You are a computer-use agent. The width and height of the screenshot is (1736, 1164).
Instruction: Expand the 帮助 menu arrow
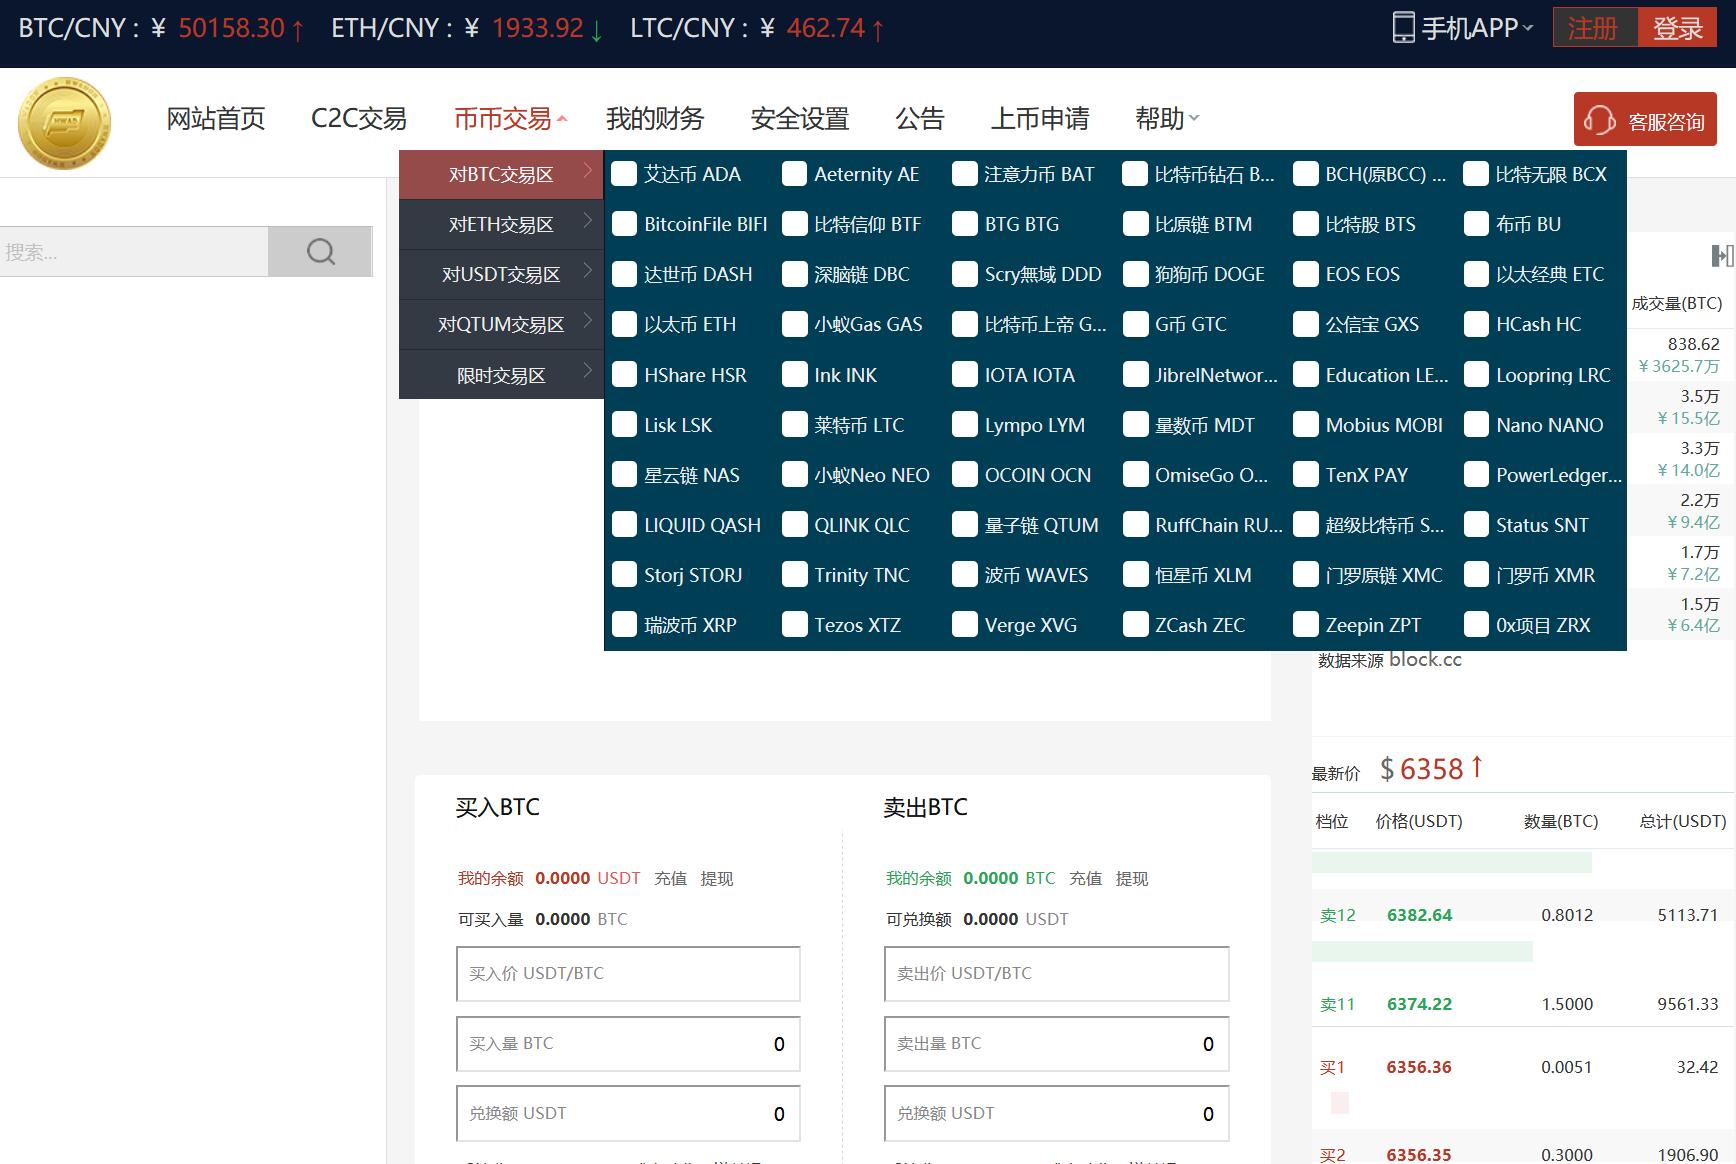click(1194, 119)
